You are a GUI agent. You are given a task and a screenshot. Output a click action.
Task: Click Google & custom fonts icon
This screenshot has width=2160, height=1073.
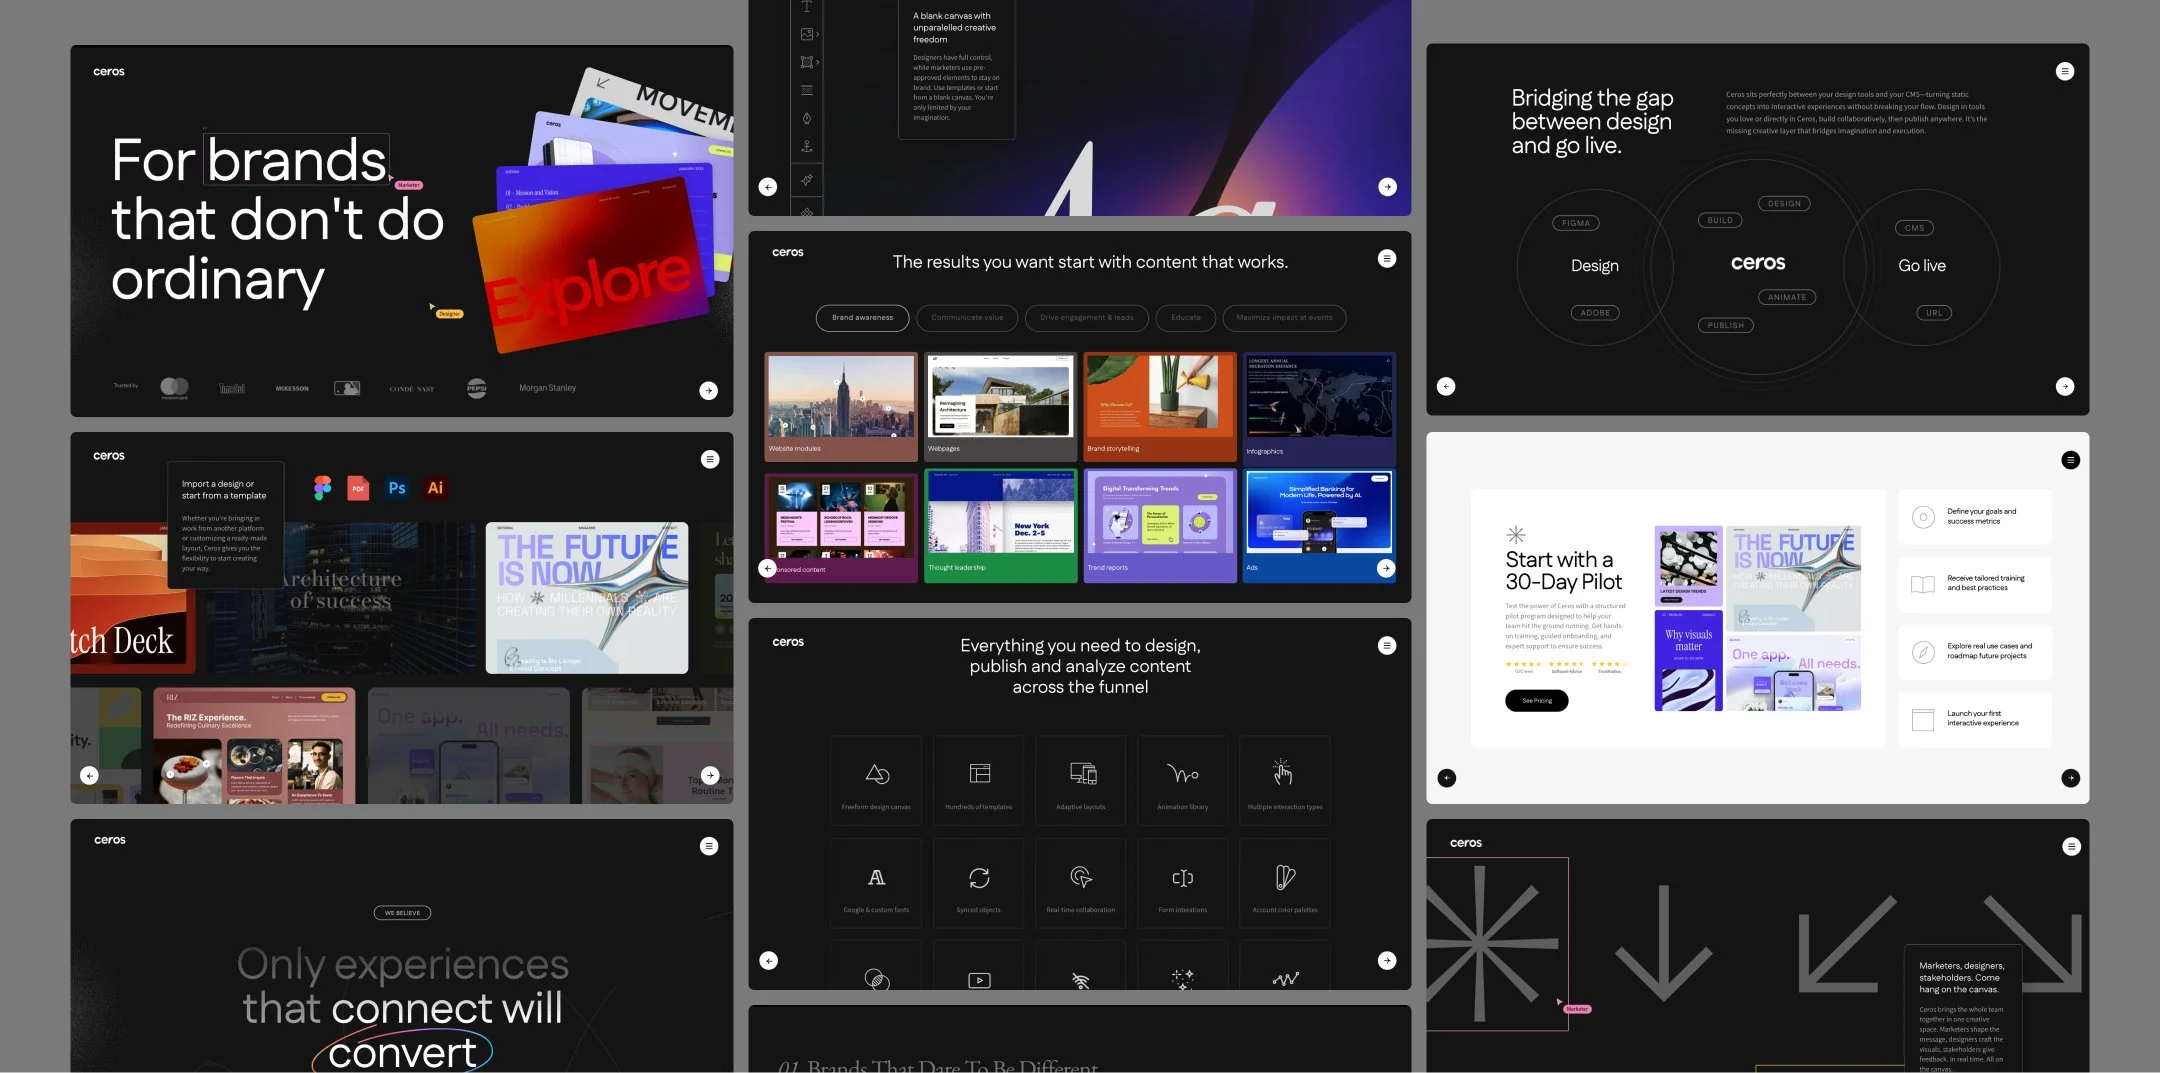877,878
